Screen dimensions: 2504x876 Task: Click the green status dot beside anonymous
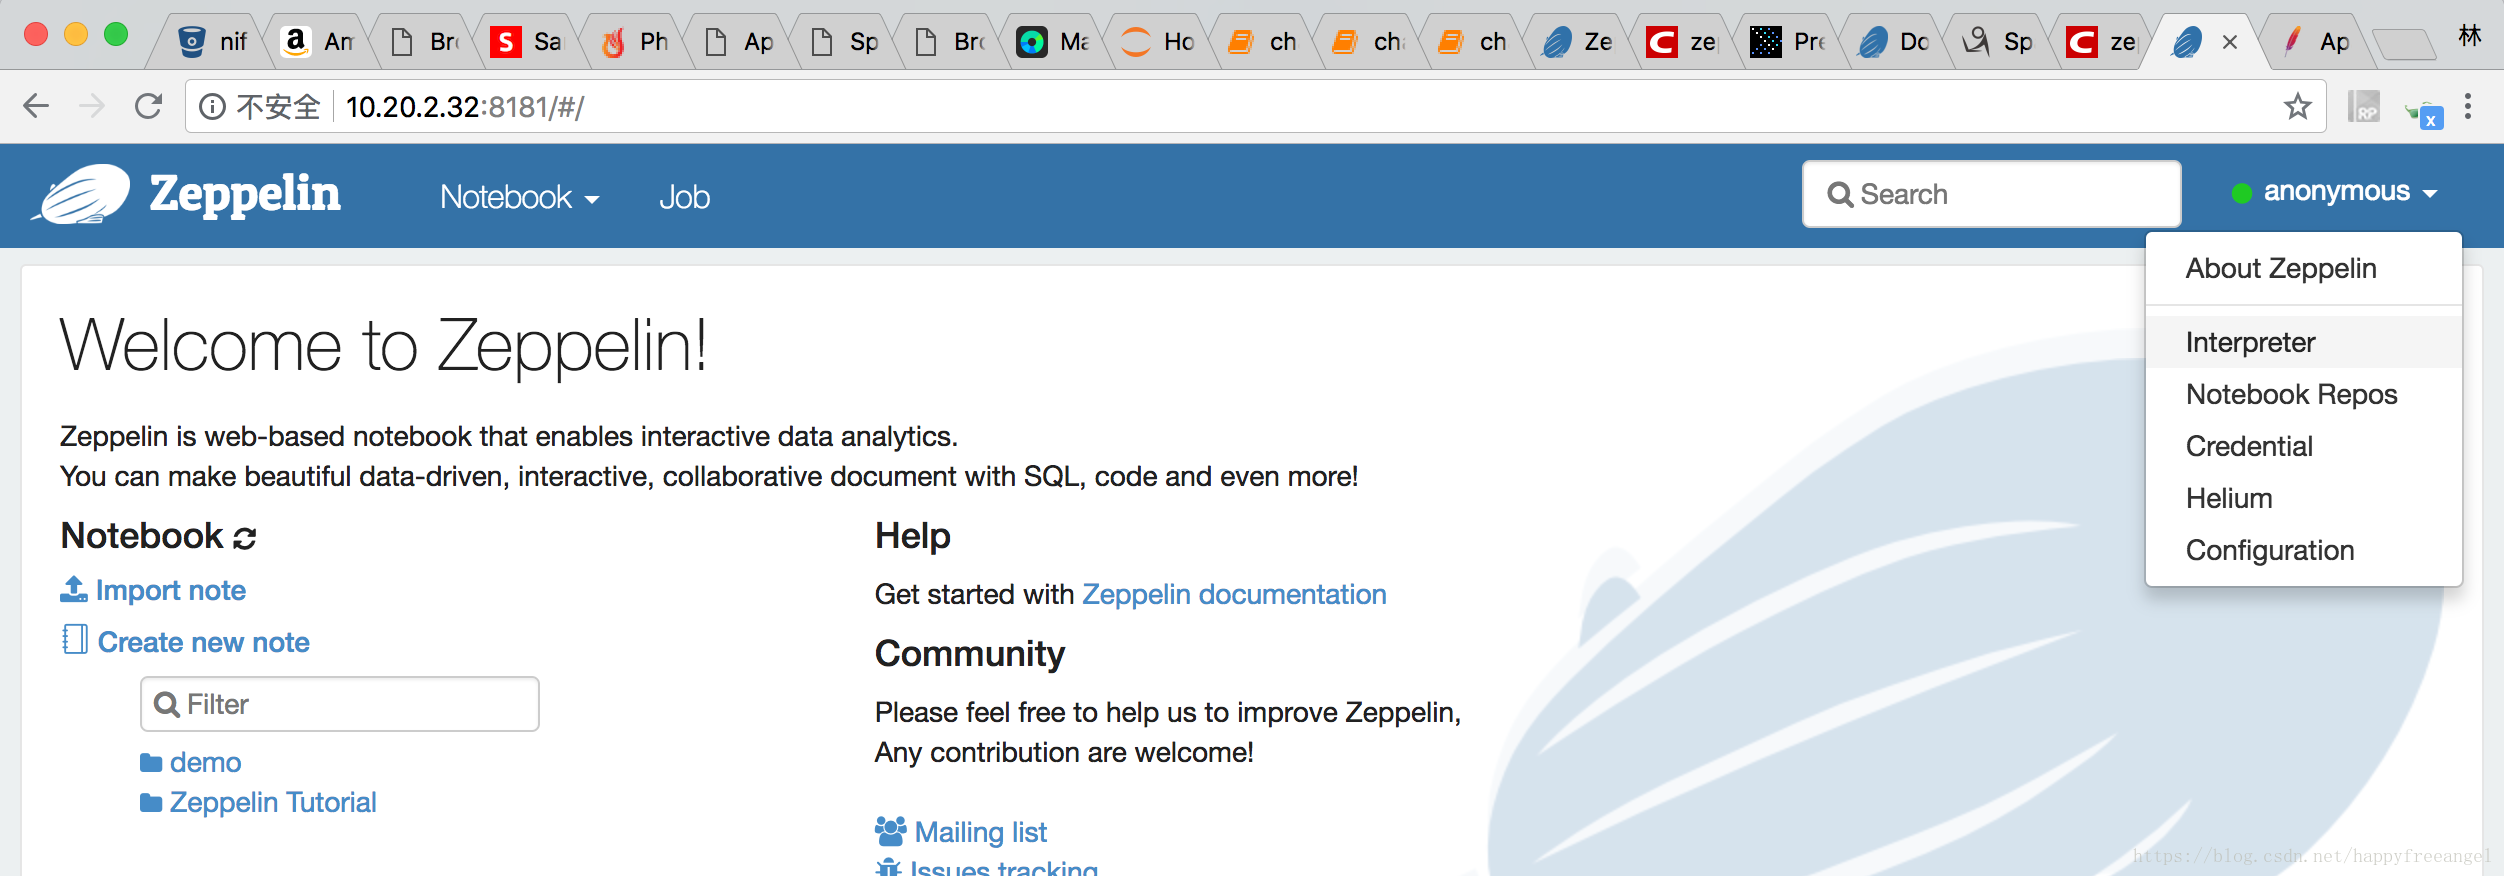pos(2242,193)
